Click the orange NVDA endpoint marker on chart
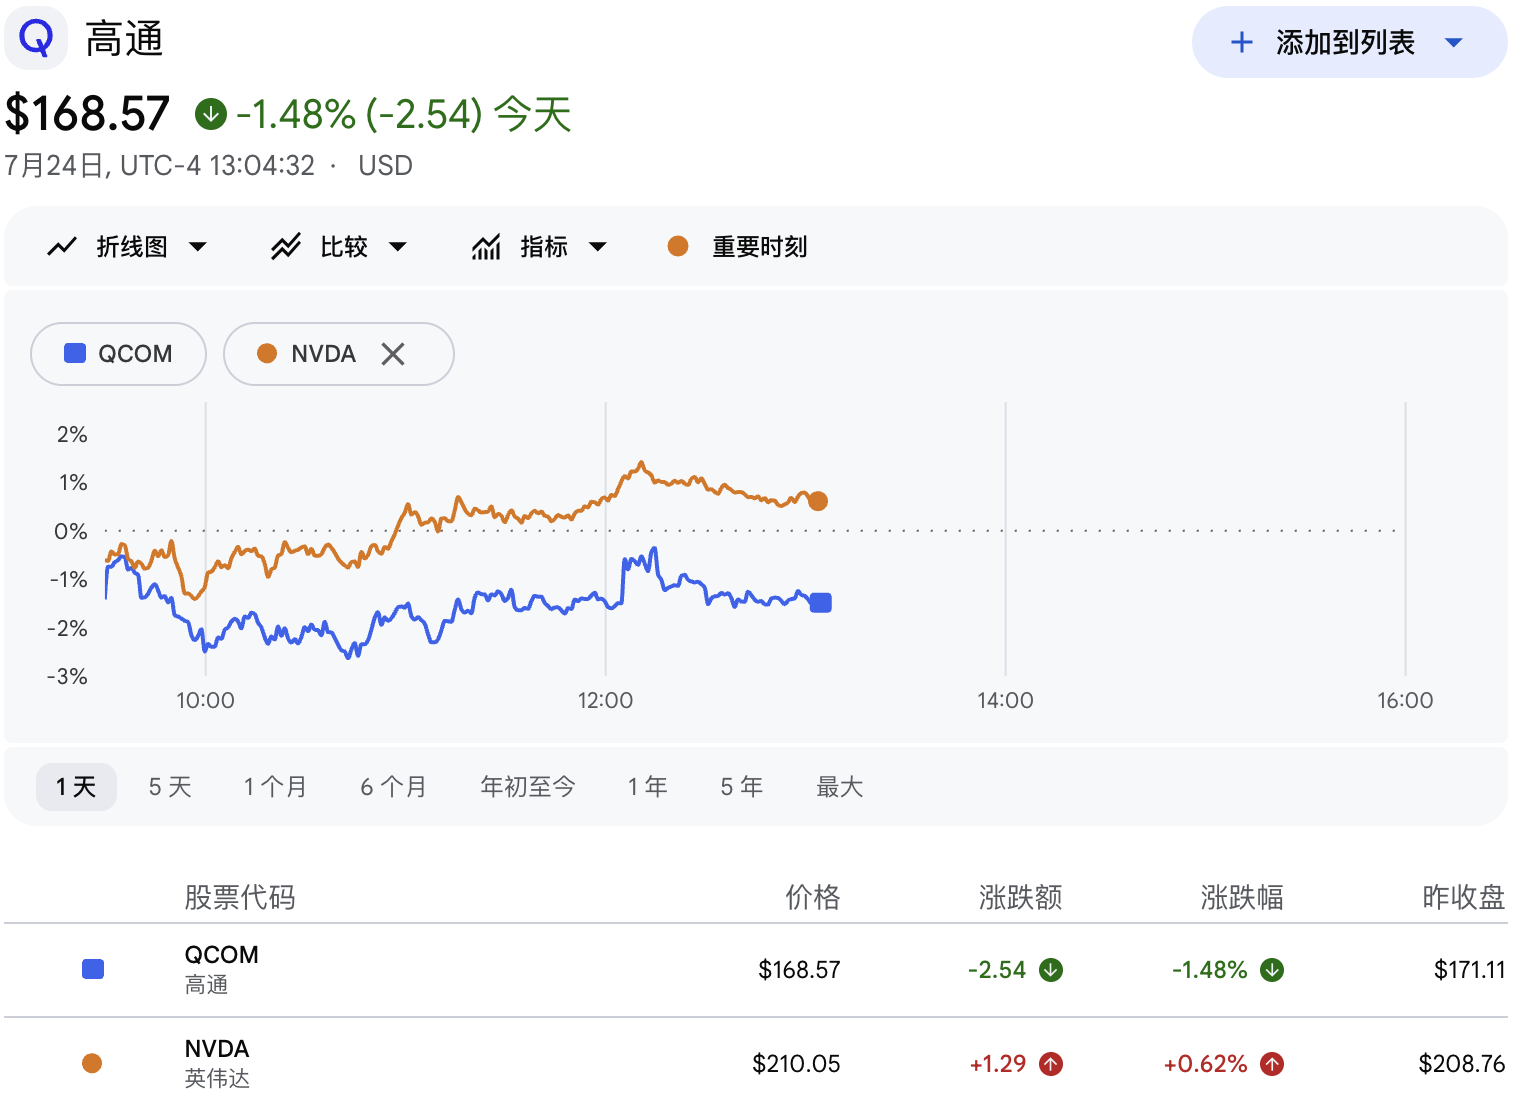Screen dimensions: 1536x1106 click(x=818, y=501)
